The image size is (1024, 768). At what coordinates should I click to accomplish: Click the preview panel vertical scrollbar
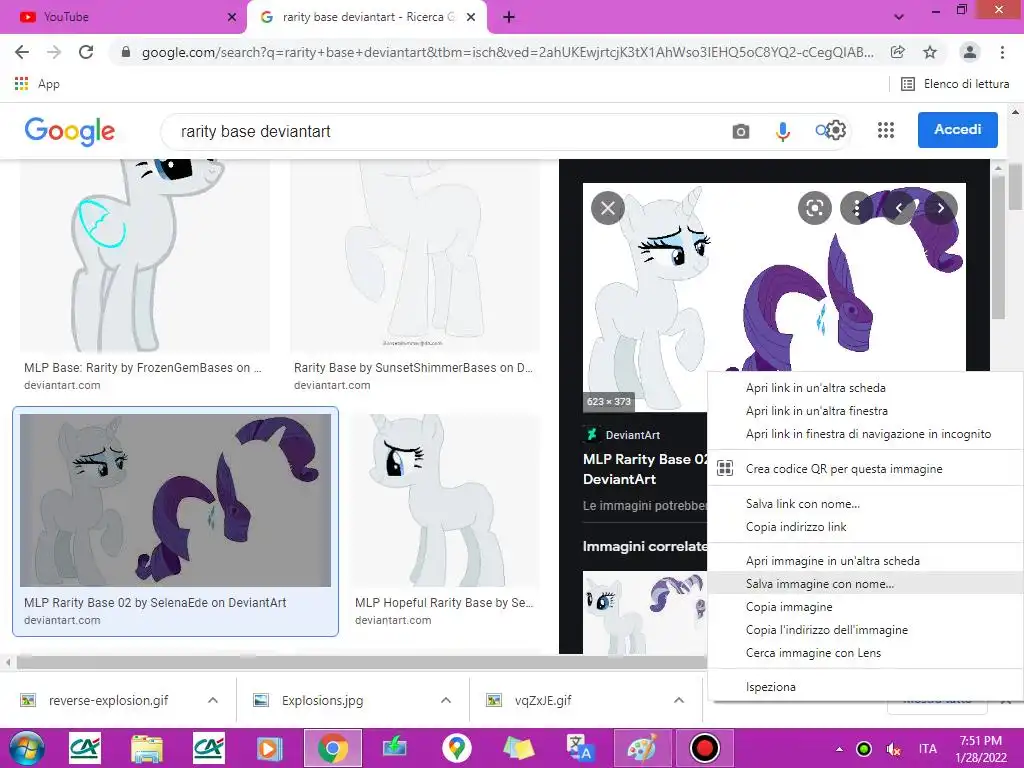pyautogui.click(x=997, y=248)
